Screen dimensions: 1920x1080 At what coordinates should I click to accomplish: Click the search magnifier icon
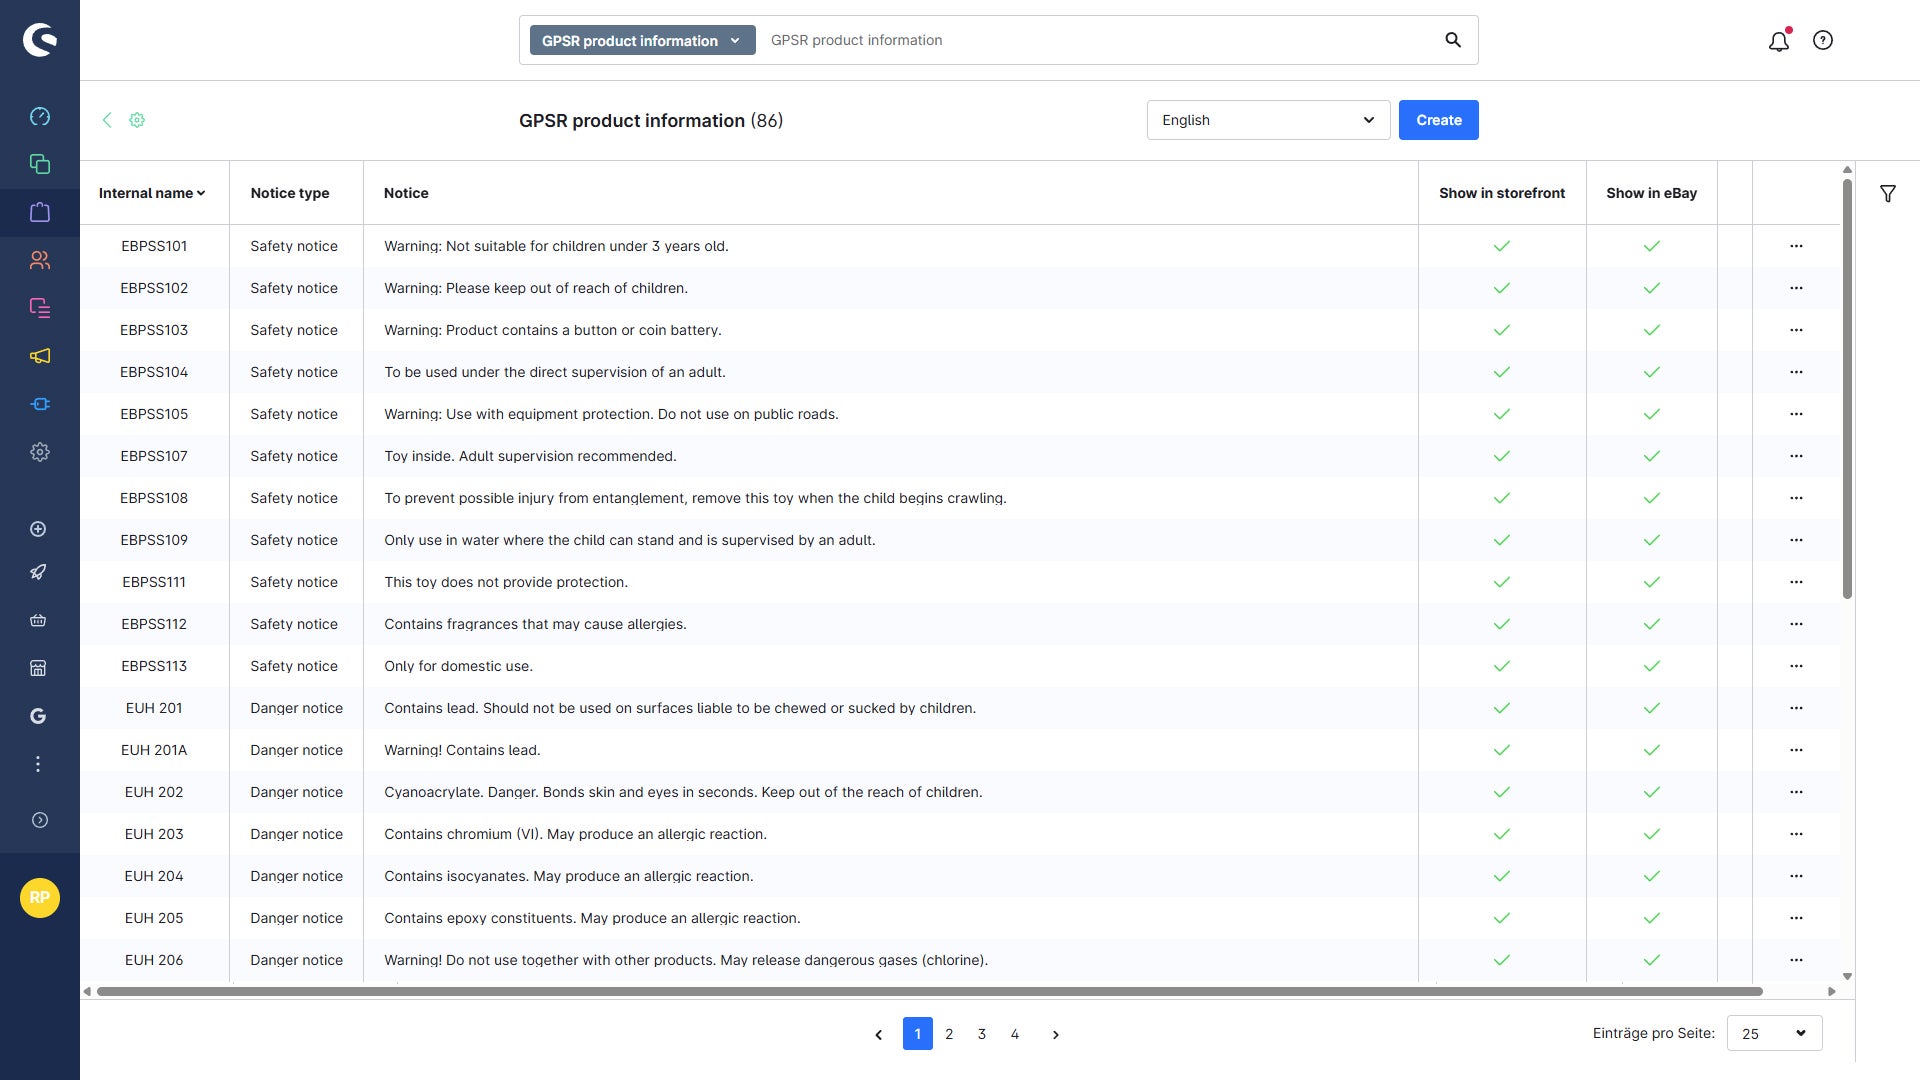point(1453,40)
